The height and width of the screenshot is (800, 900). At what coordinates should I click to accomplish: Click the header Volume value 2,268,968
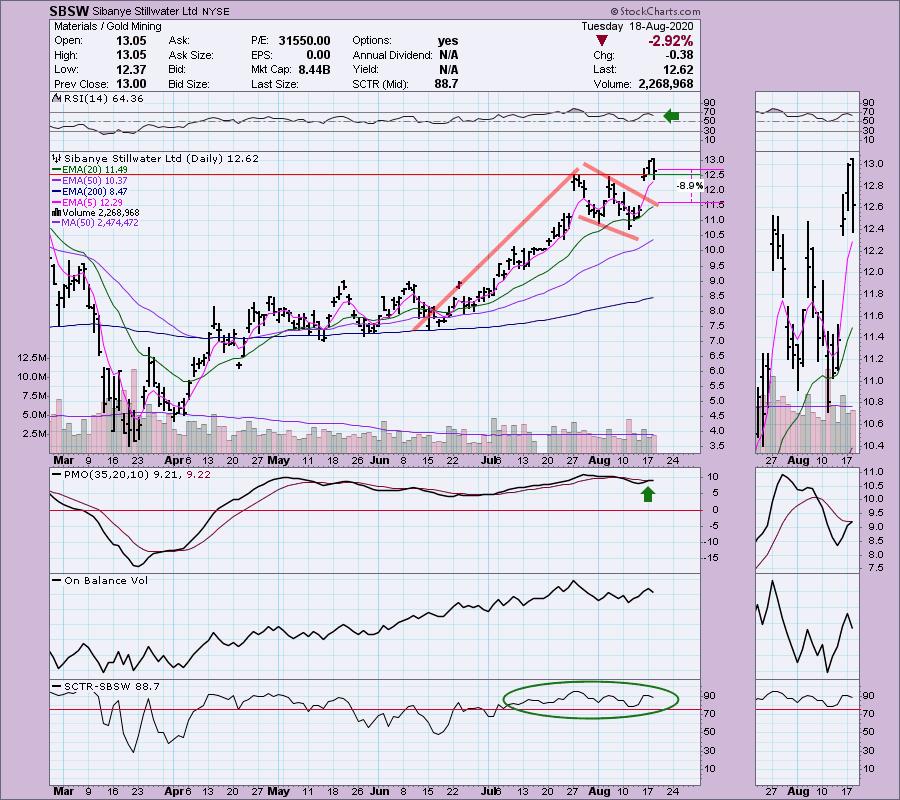666,84
